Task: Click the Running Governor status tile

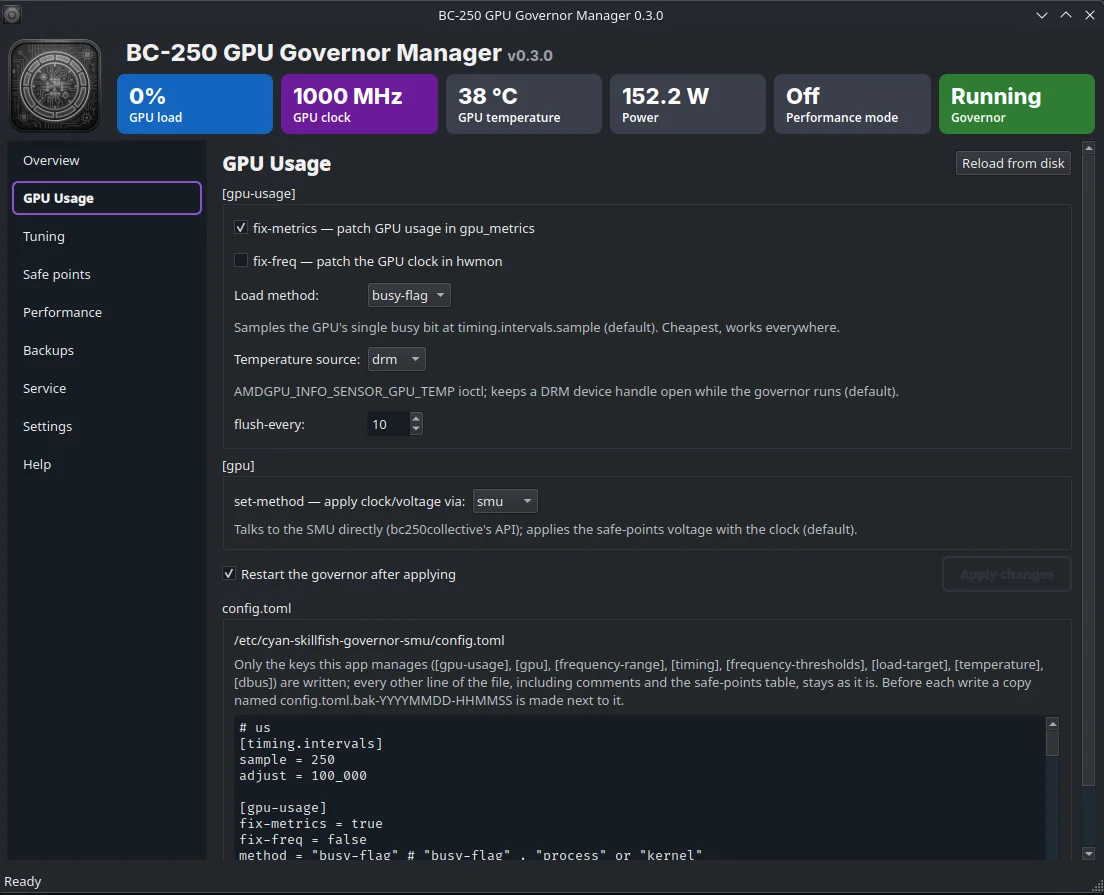Action: pyautogui.click(x=1017, y=104)
